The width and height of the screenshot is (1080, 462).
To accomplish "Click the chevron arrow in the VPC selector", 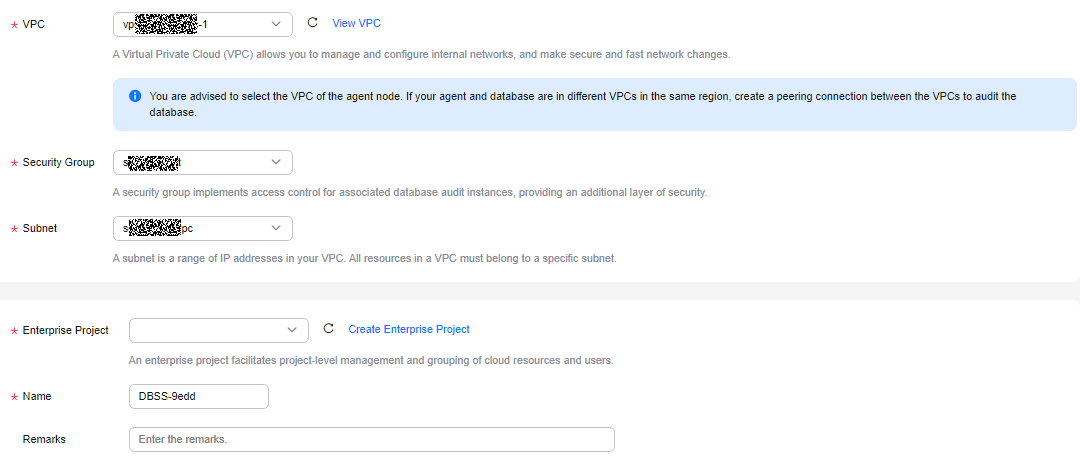I will click(x=276, y=23).
